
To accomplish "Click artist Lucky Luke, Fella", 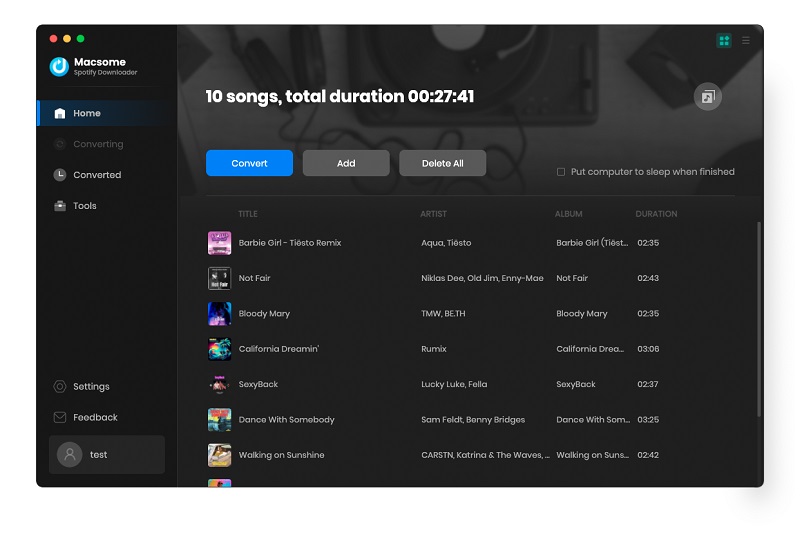I will [454, 384].
